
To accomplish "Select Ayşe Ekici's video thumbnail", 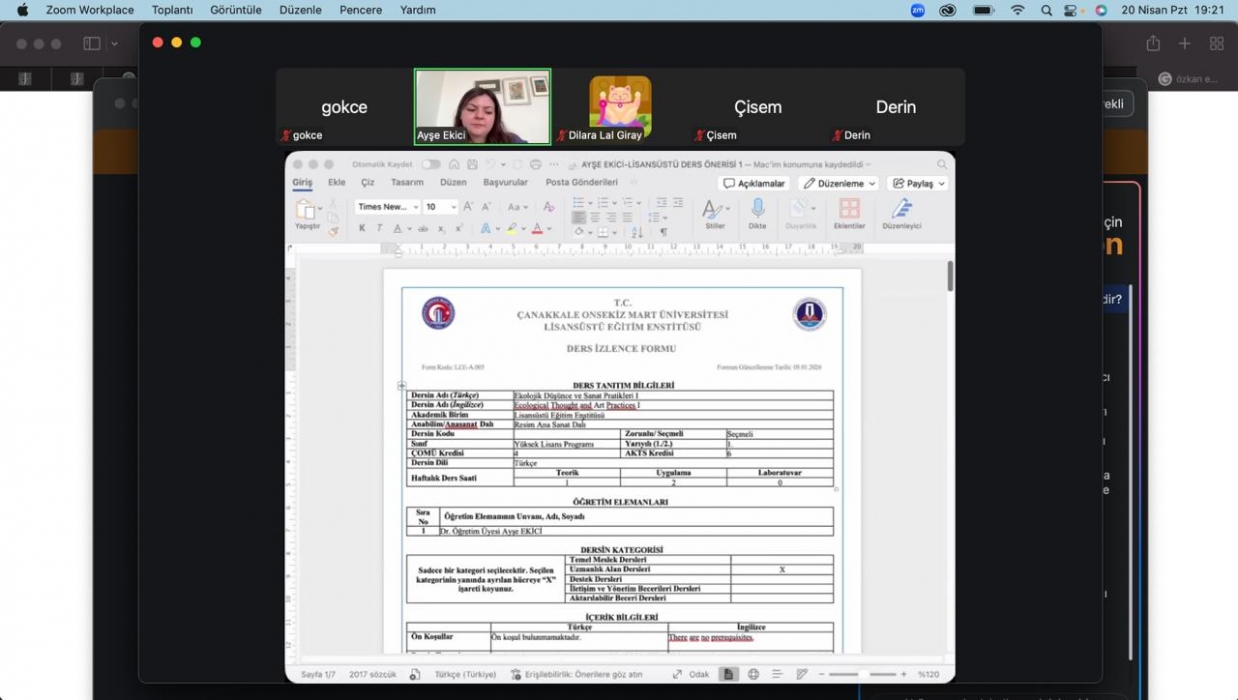I will pos(482,106).
